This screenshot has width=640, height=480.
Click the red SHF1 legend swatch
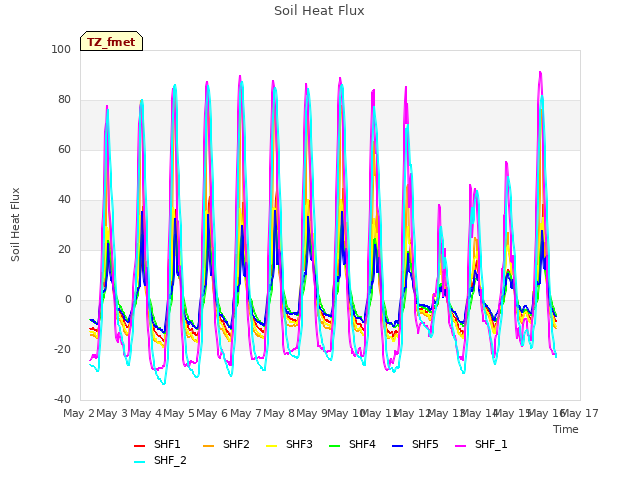tap(140, 446)
